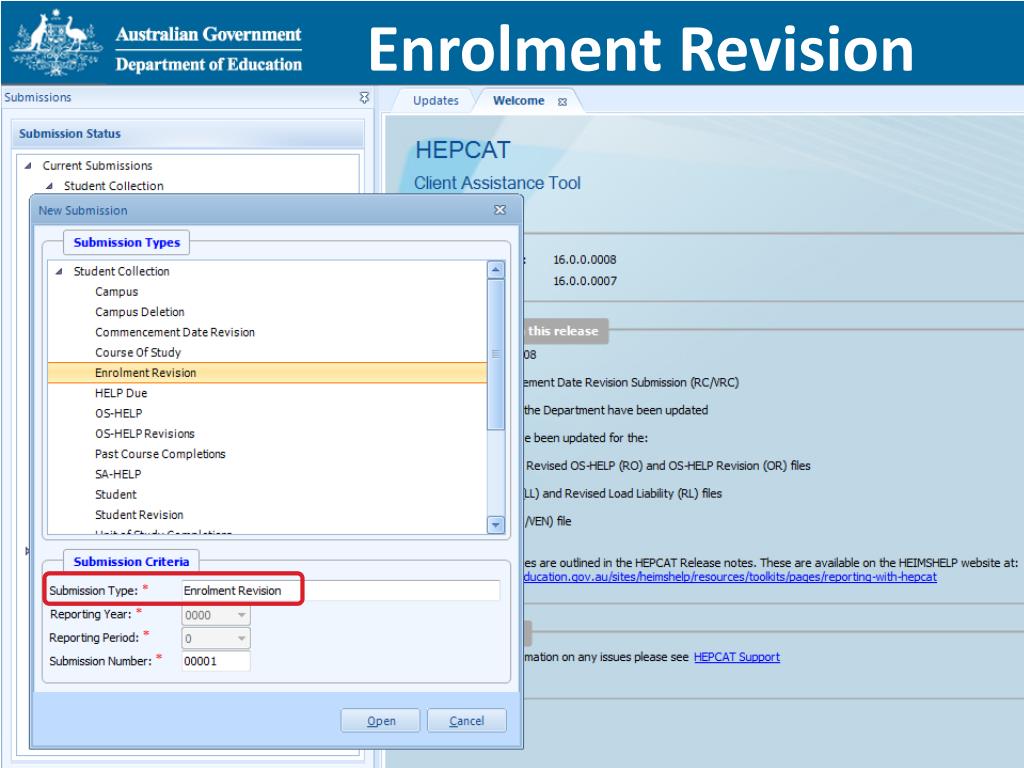Click the Submission Status panel header
Image resolution: width=1024 pixels, height=768 pixels.
point(187,134)
